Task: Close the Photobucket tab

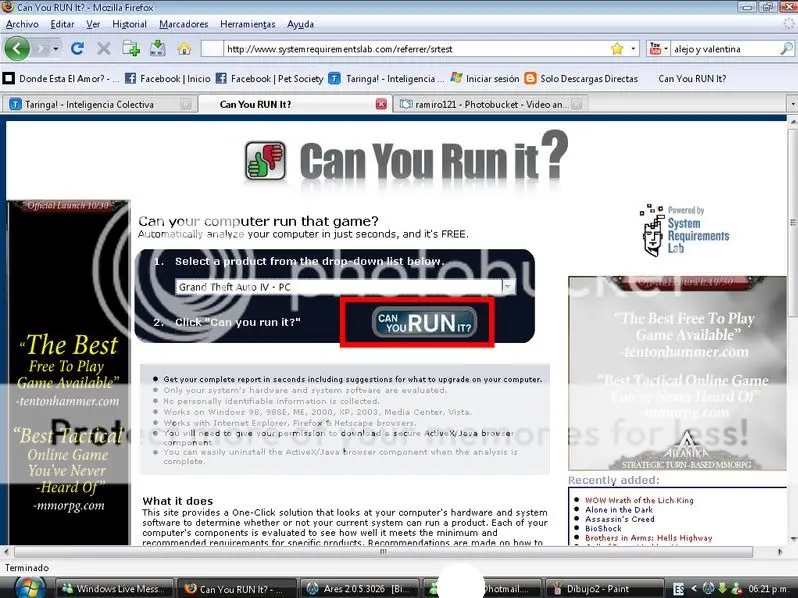Action: pyautogui.click(x=576, y=104)
